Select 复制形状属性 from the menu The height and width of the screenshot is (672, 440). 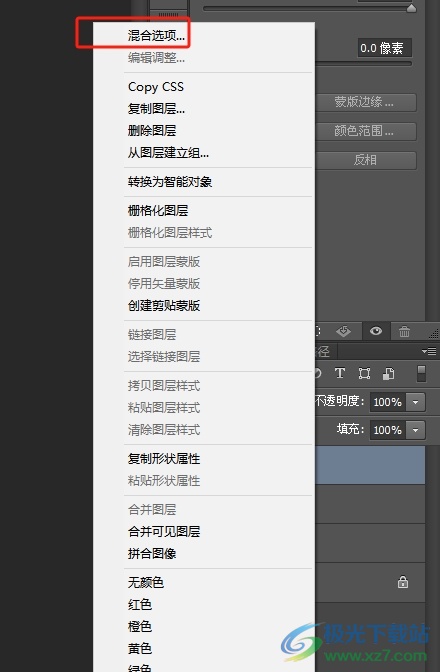(164, 459)
